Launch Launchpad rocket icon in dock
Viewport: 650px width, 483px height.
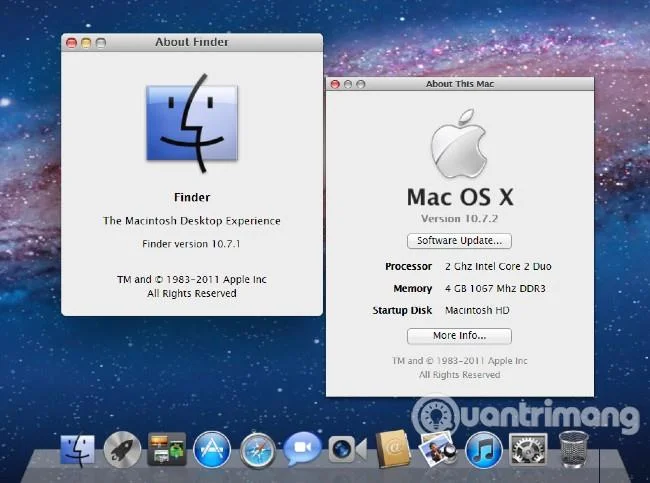tap(122, 450)
